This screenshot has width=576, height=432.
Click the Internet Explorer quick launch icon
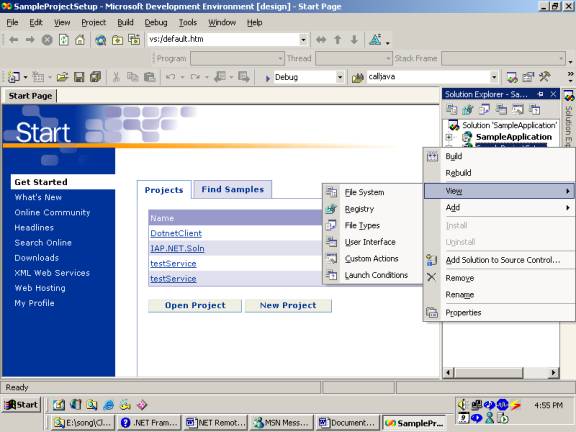(x=108, y=405)
